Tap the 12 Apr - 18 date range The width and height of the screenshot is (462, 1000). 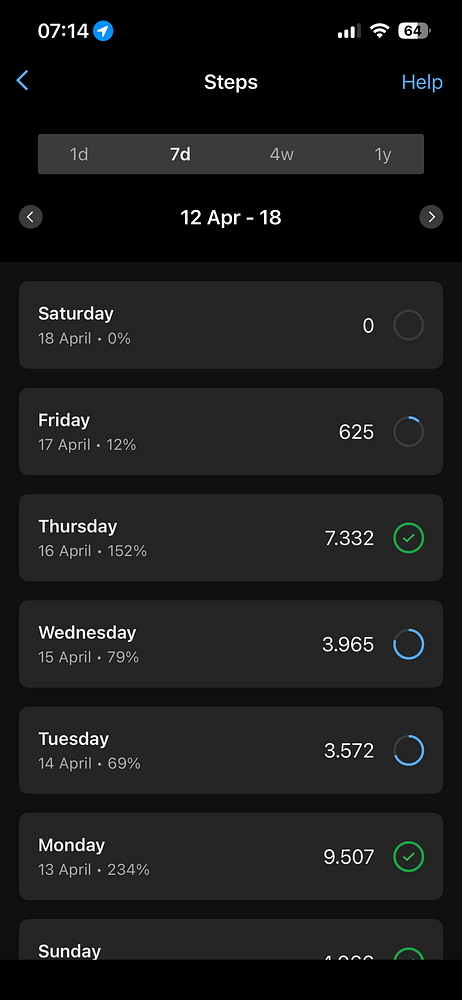[231, 217]
